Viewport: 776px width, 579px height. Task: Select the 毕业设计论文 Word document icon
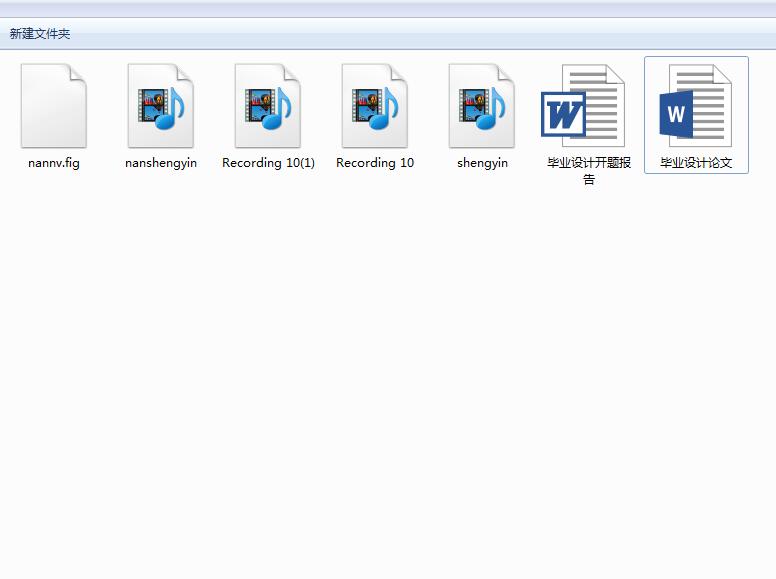click(695, 106)
